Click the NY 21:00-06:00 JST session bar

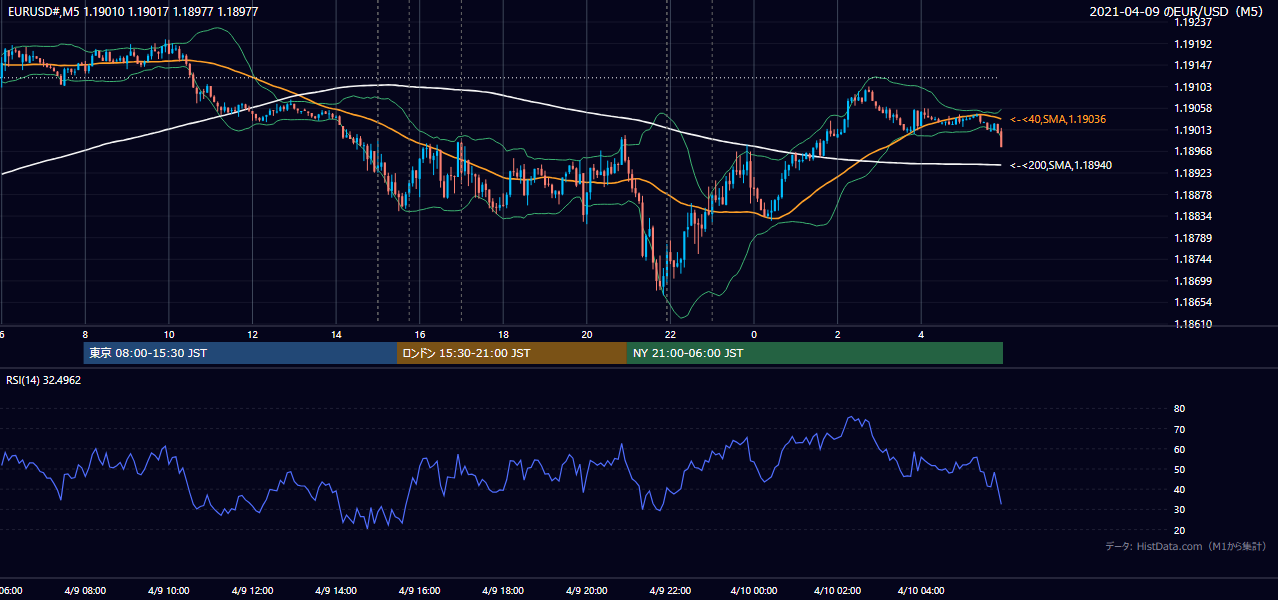point(815,353)
